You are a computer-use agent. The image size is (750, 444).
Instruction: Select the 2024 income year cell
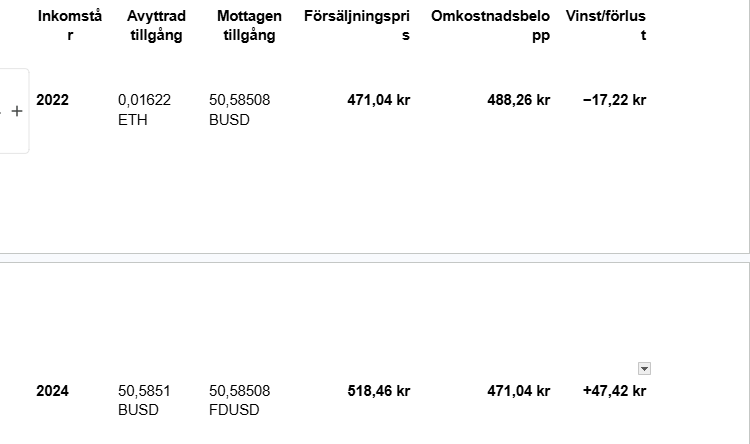(x=53, y=391)
